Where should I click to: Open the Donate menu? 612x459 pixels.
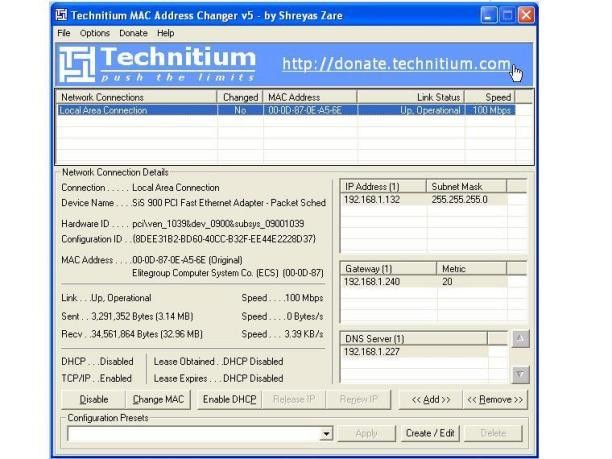click(x=133, y=33)
